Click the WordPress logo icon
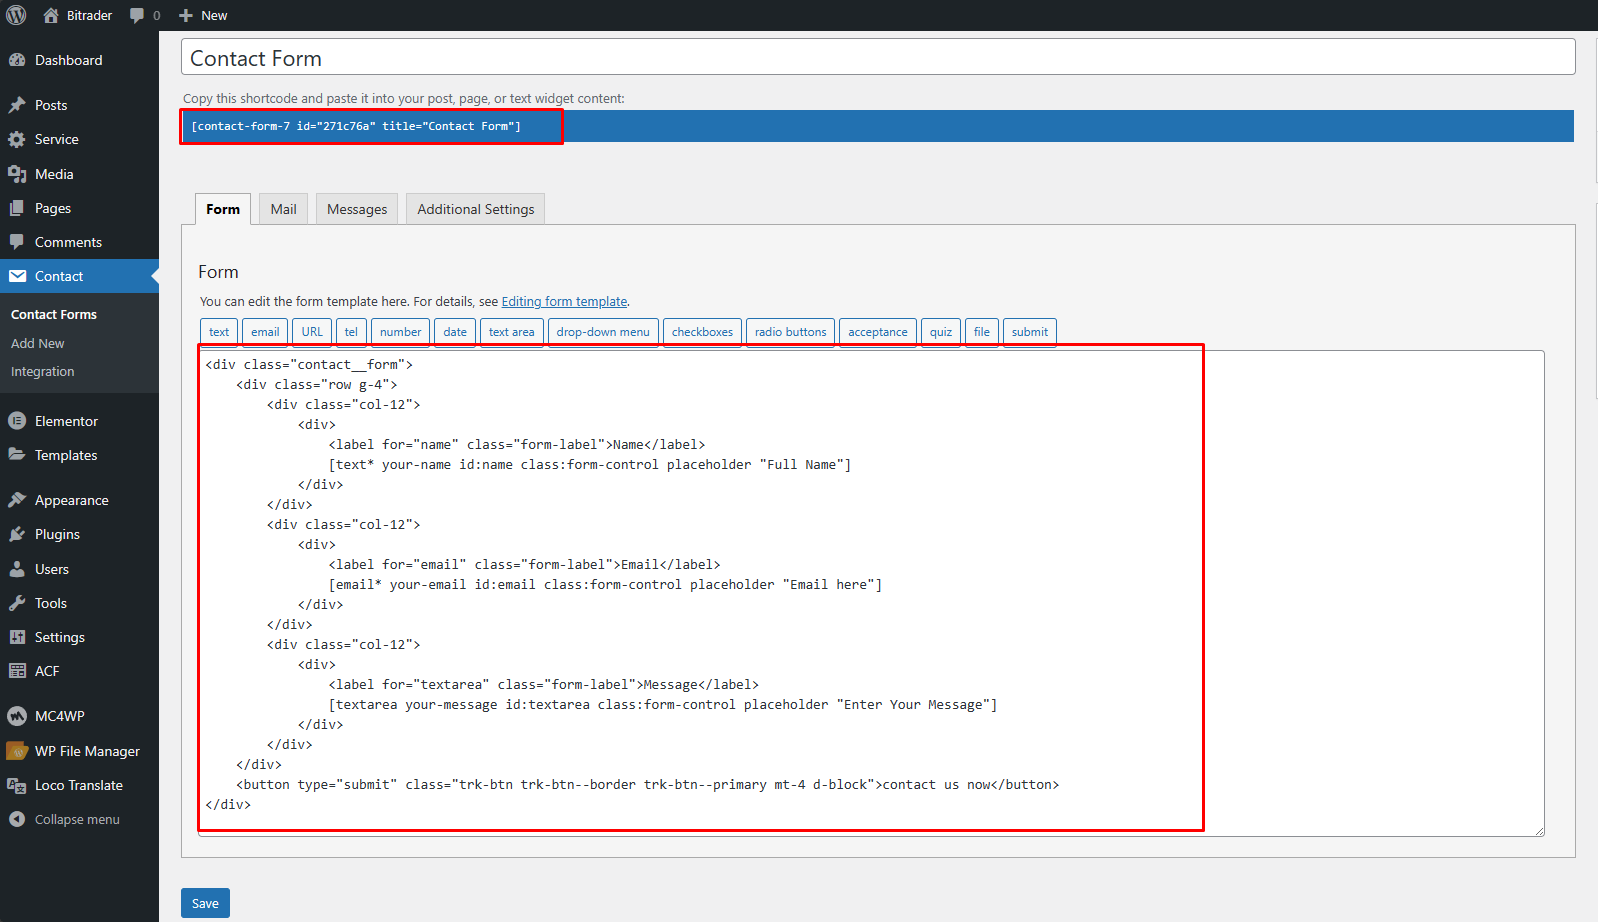 pos(16,15)
